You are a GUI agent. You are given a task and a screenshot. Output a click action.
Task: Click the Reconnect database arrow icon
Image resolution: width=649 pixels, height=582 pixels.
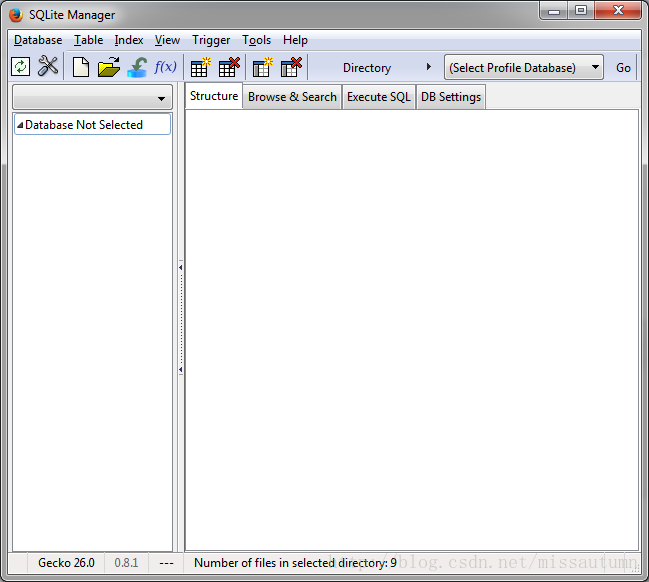pyautogui.click(x=137, y=67)
